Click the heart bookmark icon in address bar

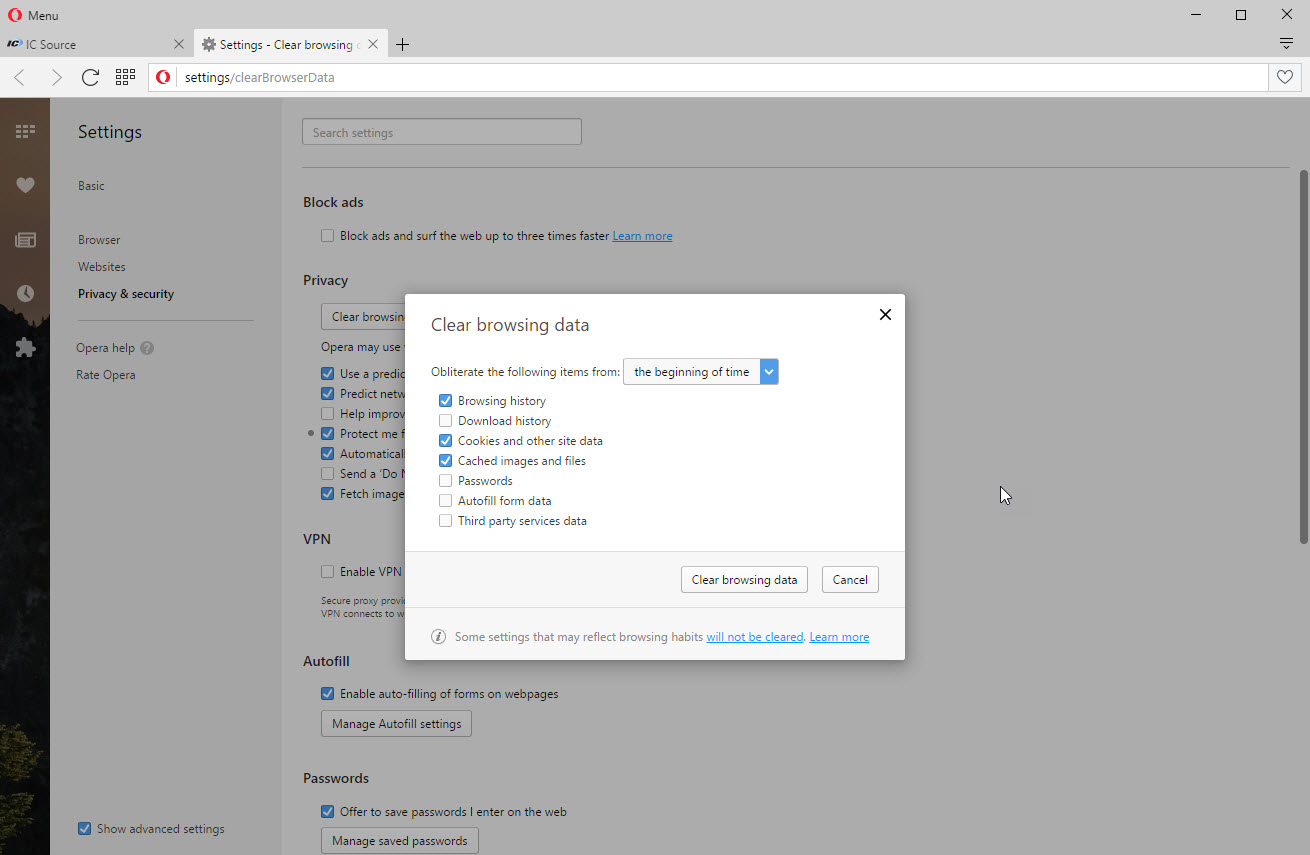(x=1285, y=77)
